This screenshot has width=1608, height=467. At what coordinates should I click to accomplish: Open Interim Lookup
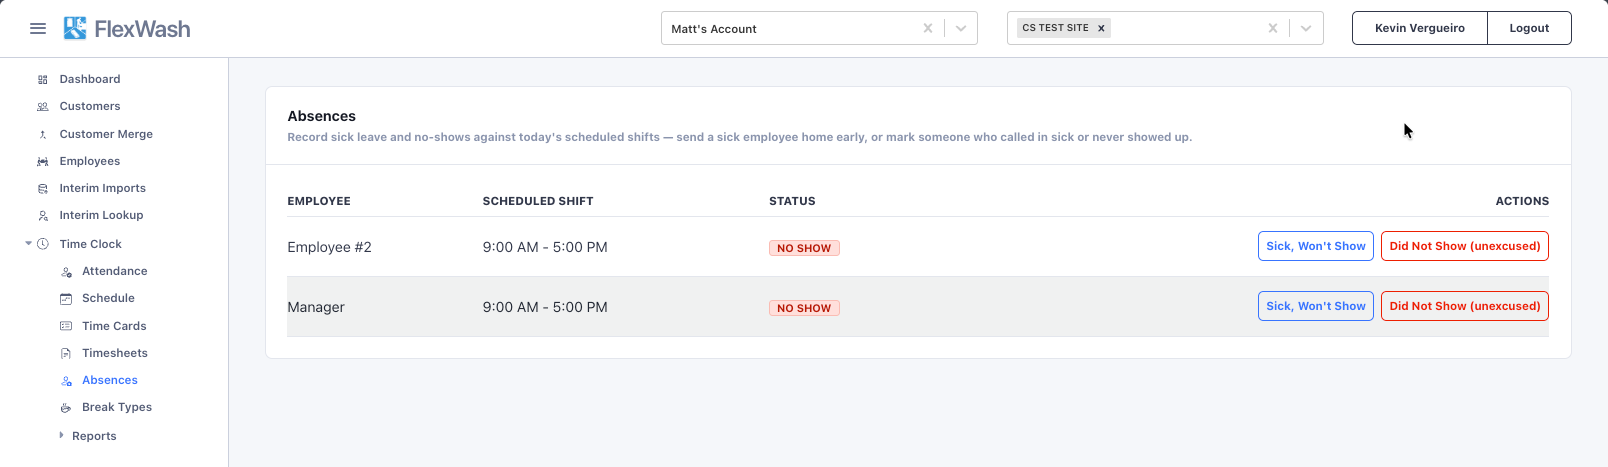pos(101,215)
